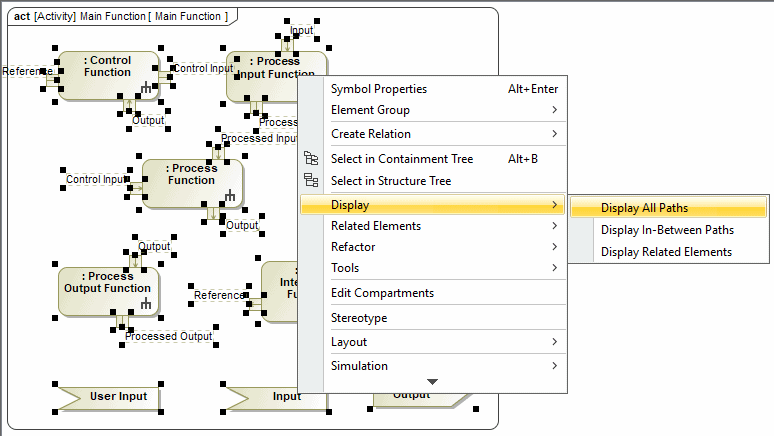This screenshot has height=436, width=774.
Task: Click the Processed Output pin label
Action: (169, 336)
